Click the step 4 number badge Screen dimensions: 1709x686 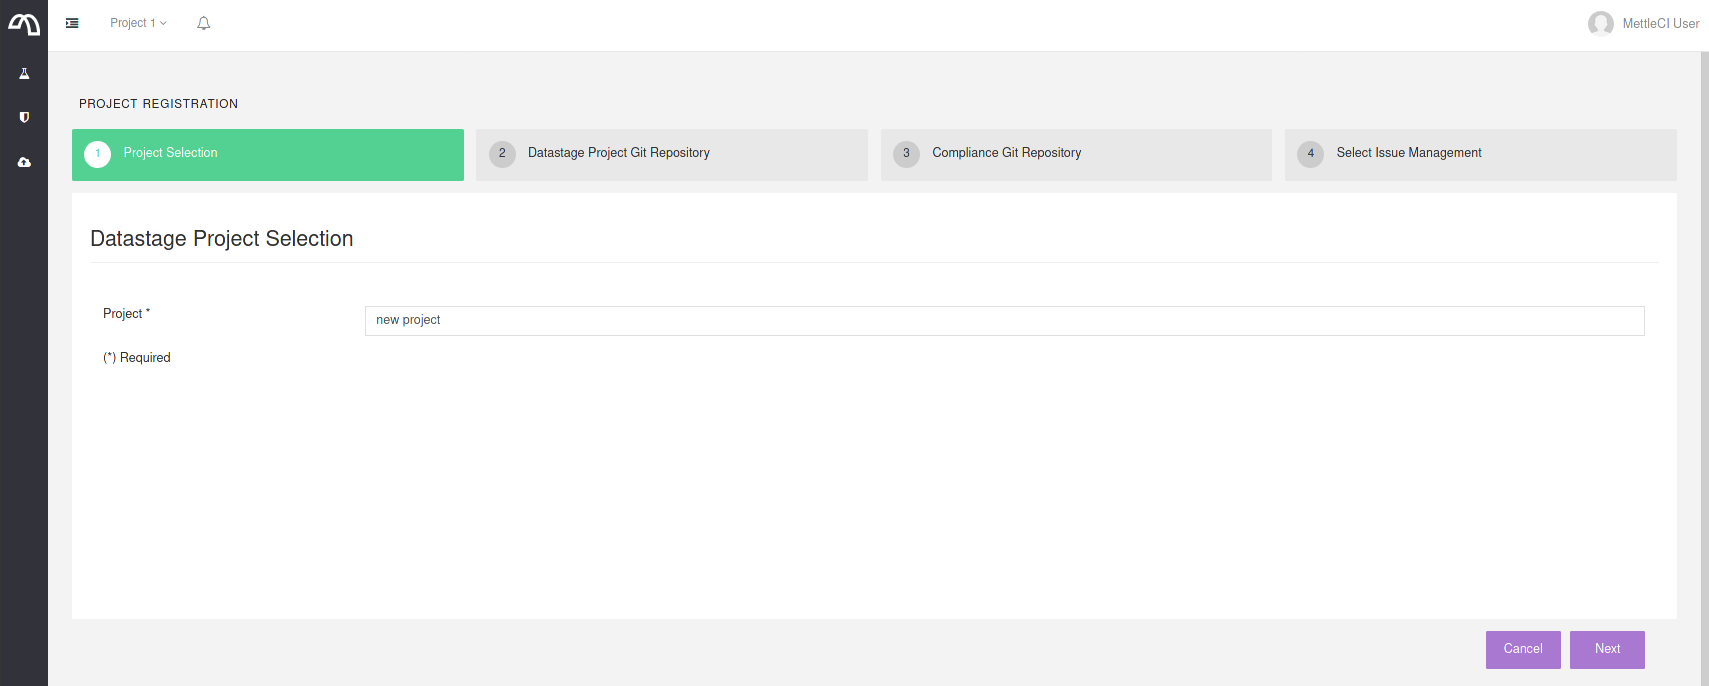[x=1310, y=154]
